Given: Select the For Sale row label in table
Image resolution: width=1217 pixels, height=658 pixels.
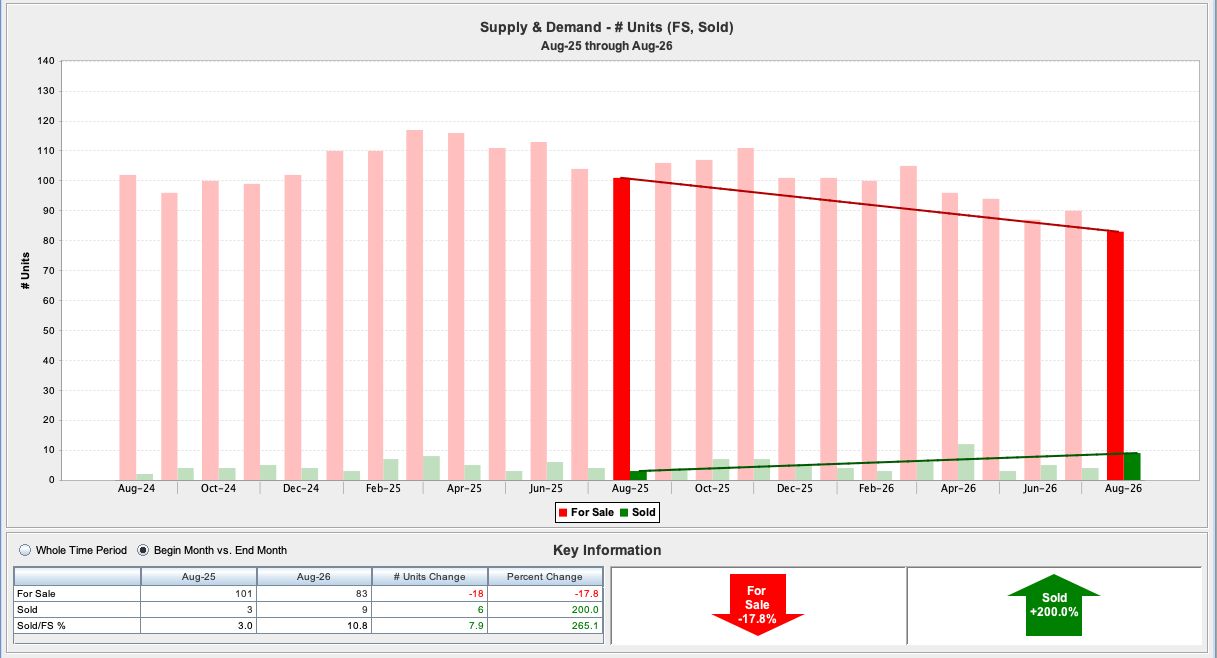Looking at the screenshot, I should tap(78, 593).
